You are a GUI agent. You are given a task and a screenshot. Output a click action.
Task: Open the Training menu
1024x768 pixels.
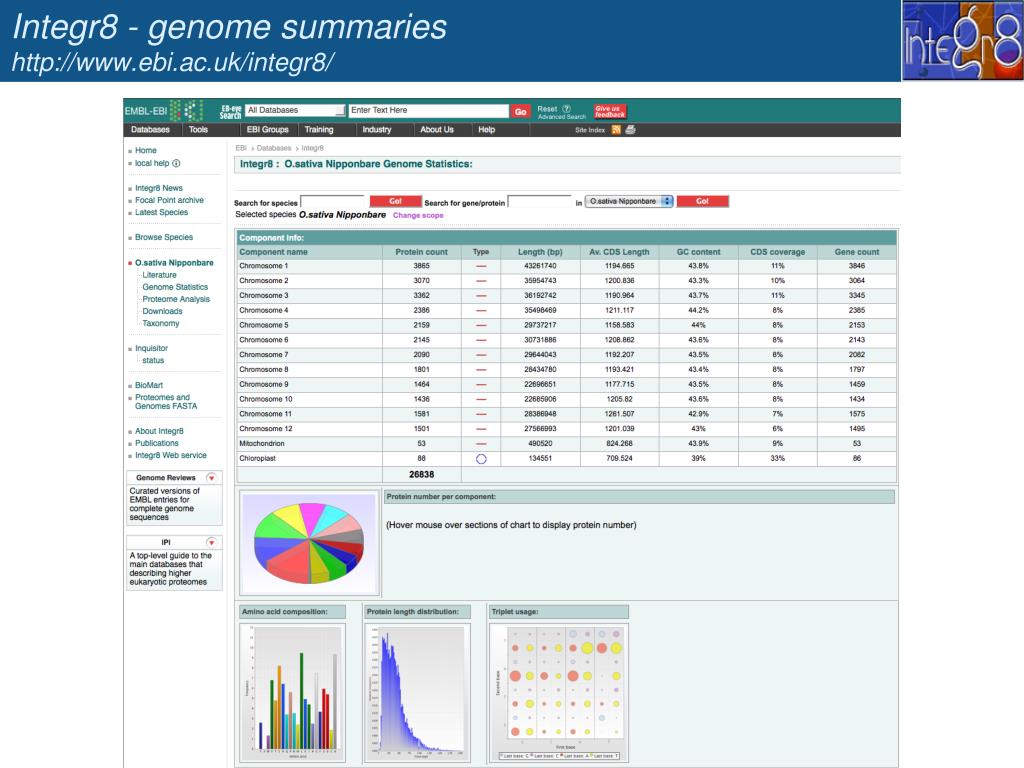[319, 130]
